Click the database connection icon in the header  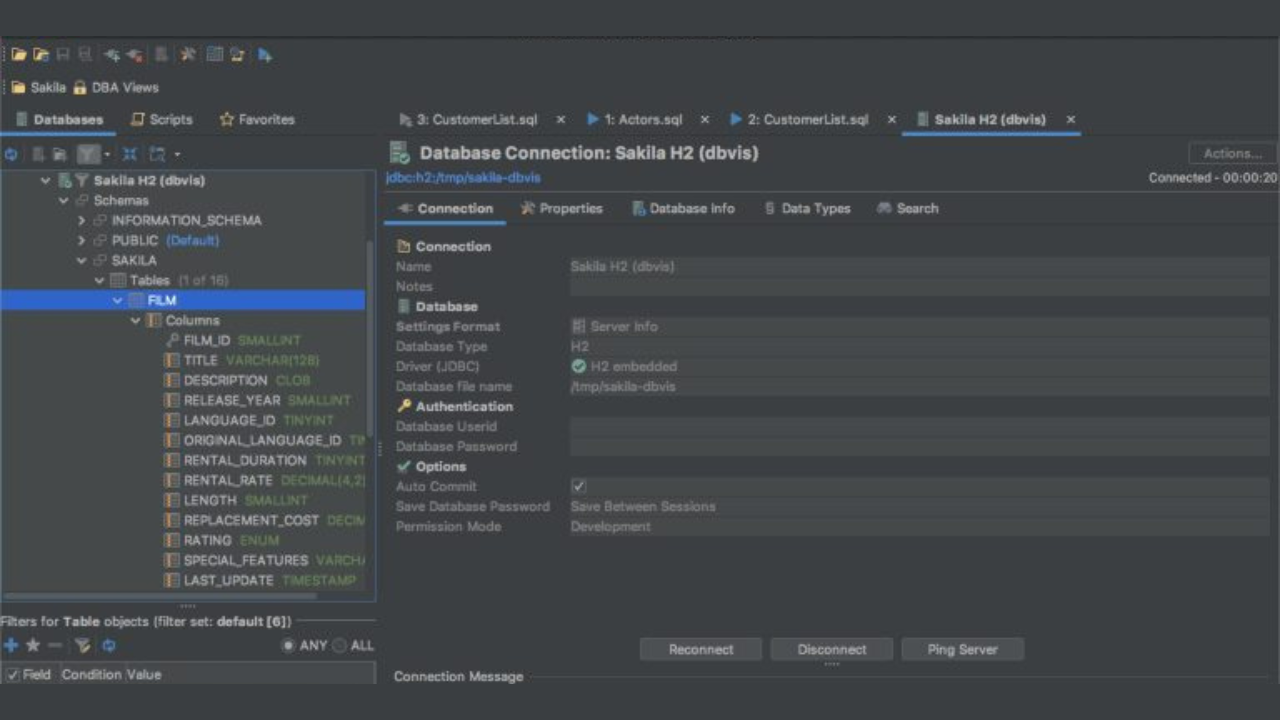pyautogui.click(x=399, y=153)
